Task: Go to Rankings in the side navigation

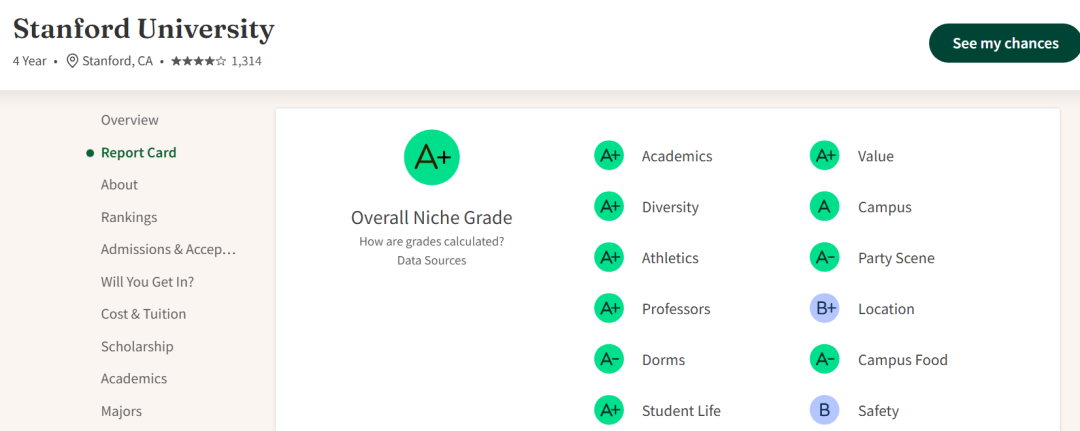Action: tap(129, 217)
